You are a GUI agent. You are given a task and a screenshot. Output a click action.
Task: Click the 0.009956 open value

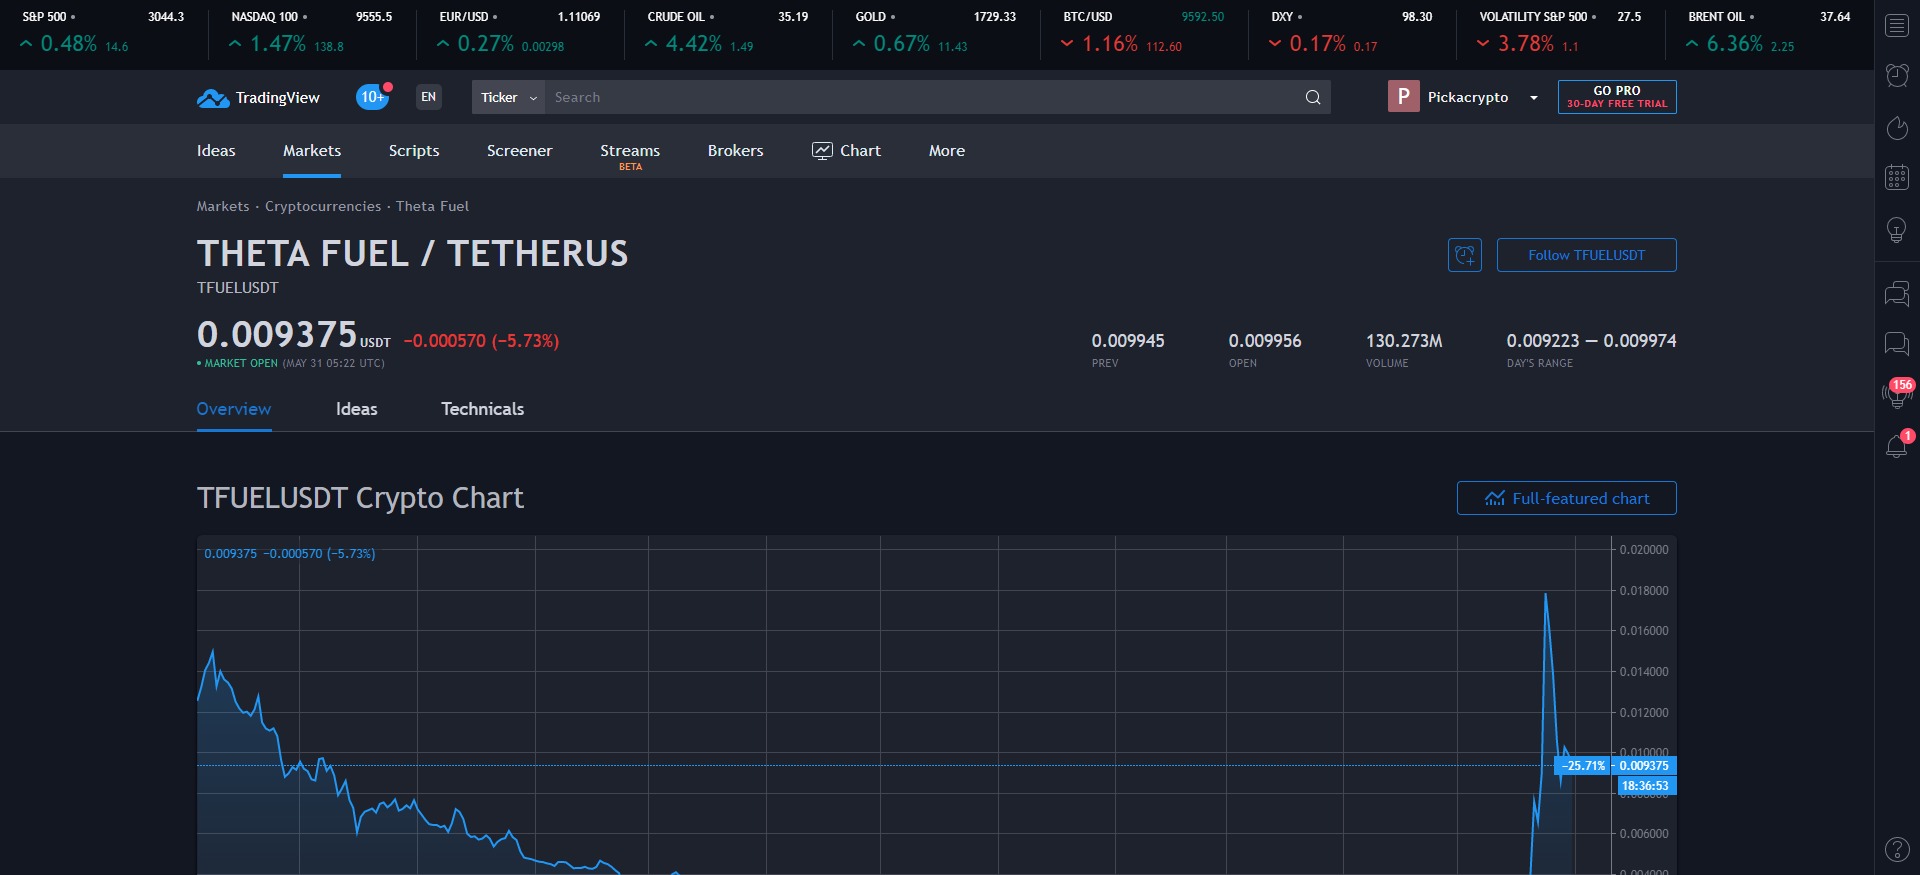[x=1265, y=341]
